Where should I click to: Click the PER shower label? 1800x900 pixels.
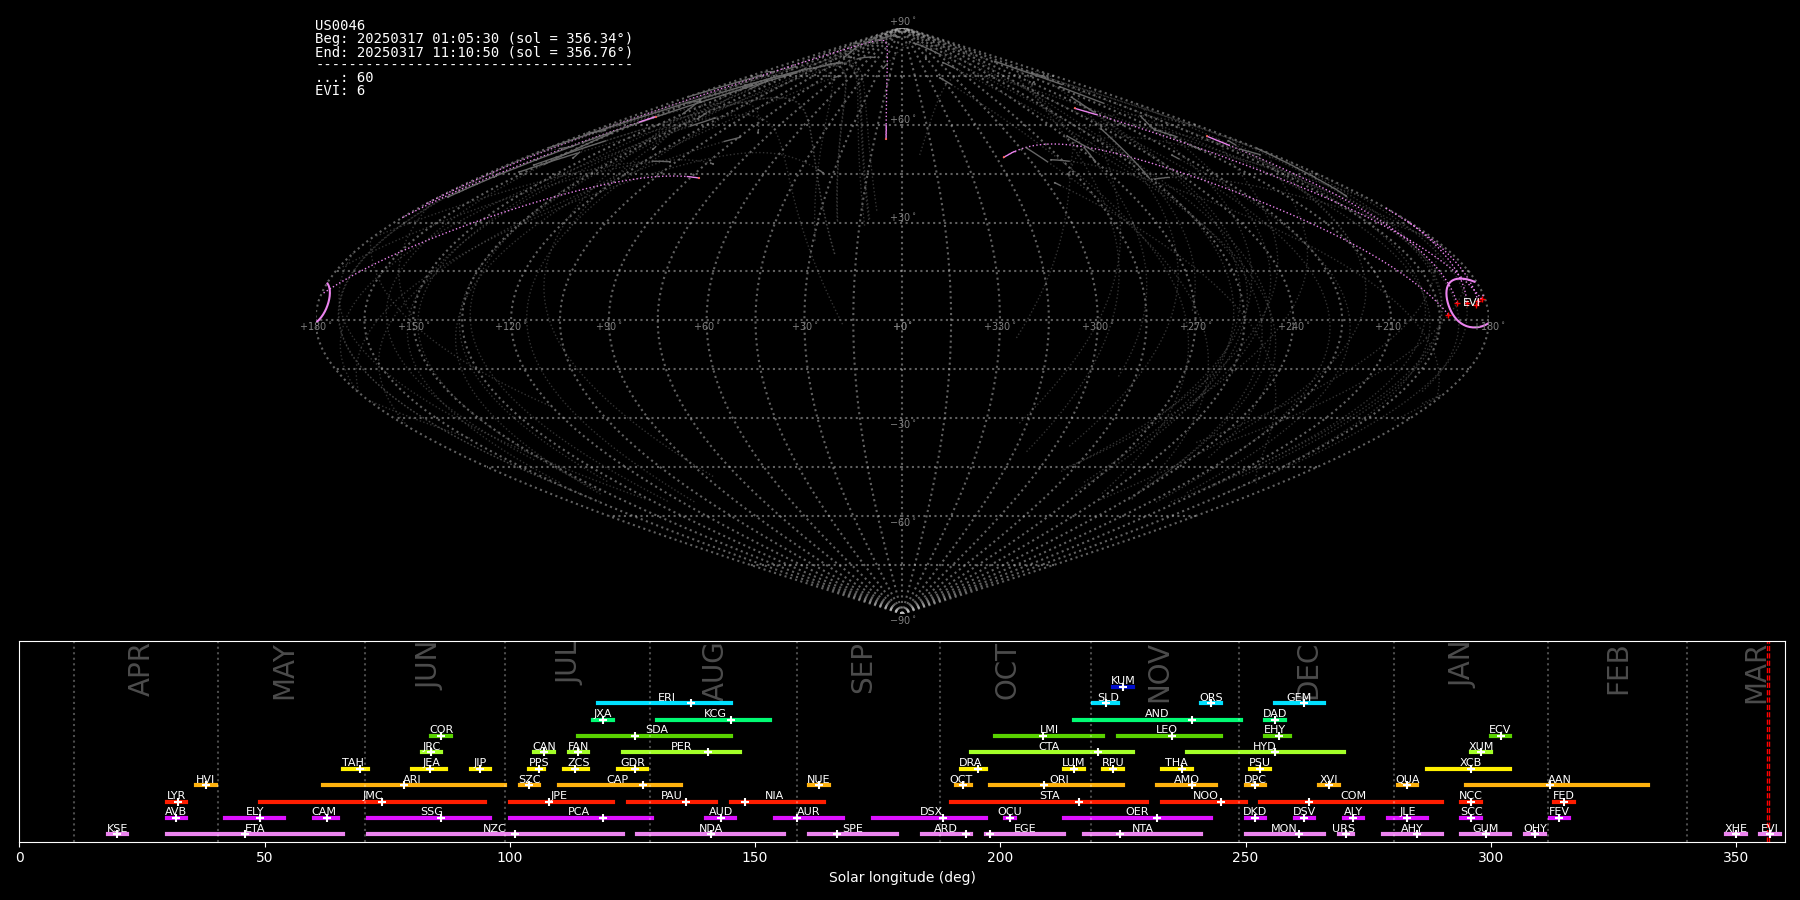(x=681, y=747)
